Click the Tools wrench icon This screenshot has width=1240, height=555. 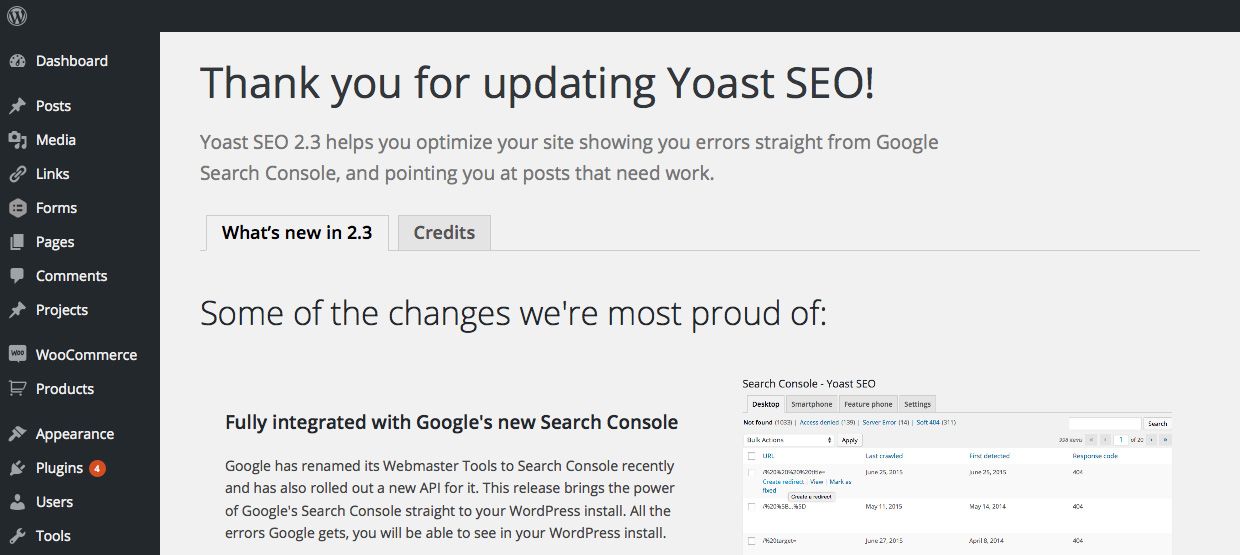click(17, 536)
